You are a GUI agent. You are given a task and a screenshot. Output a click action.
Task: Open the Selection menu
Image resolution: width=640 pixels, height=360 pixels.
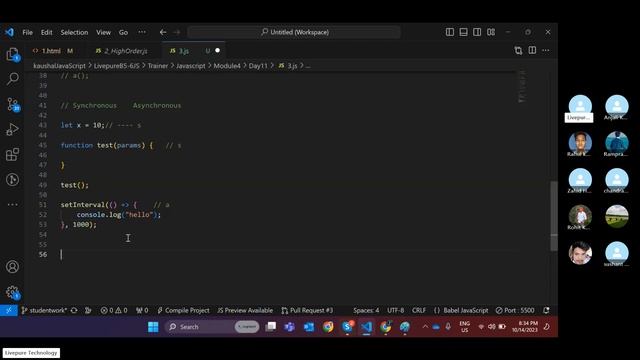(x=74, y=32)
